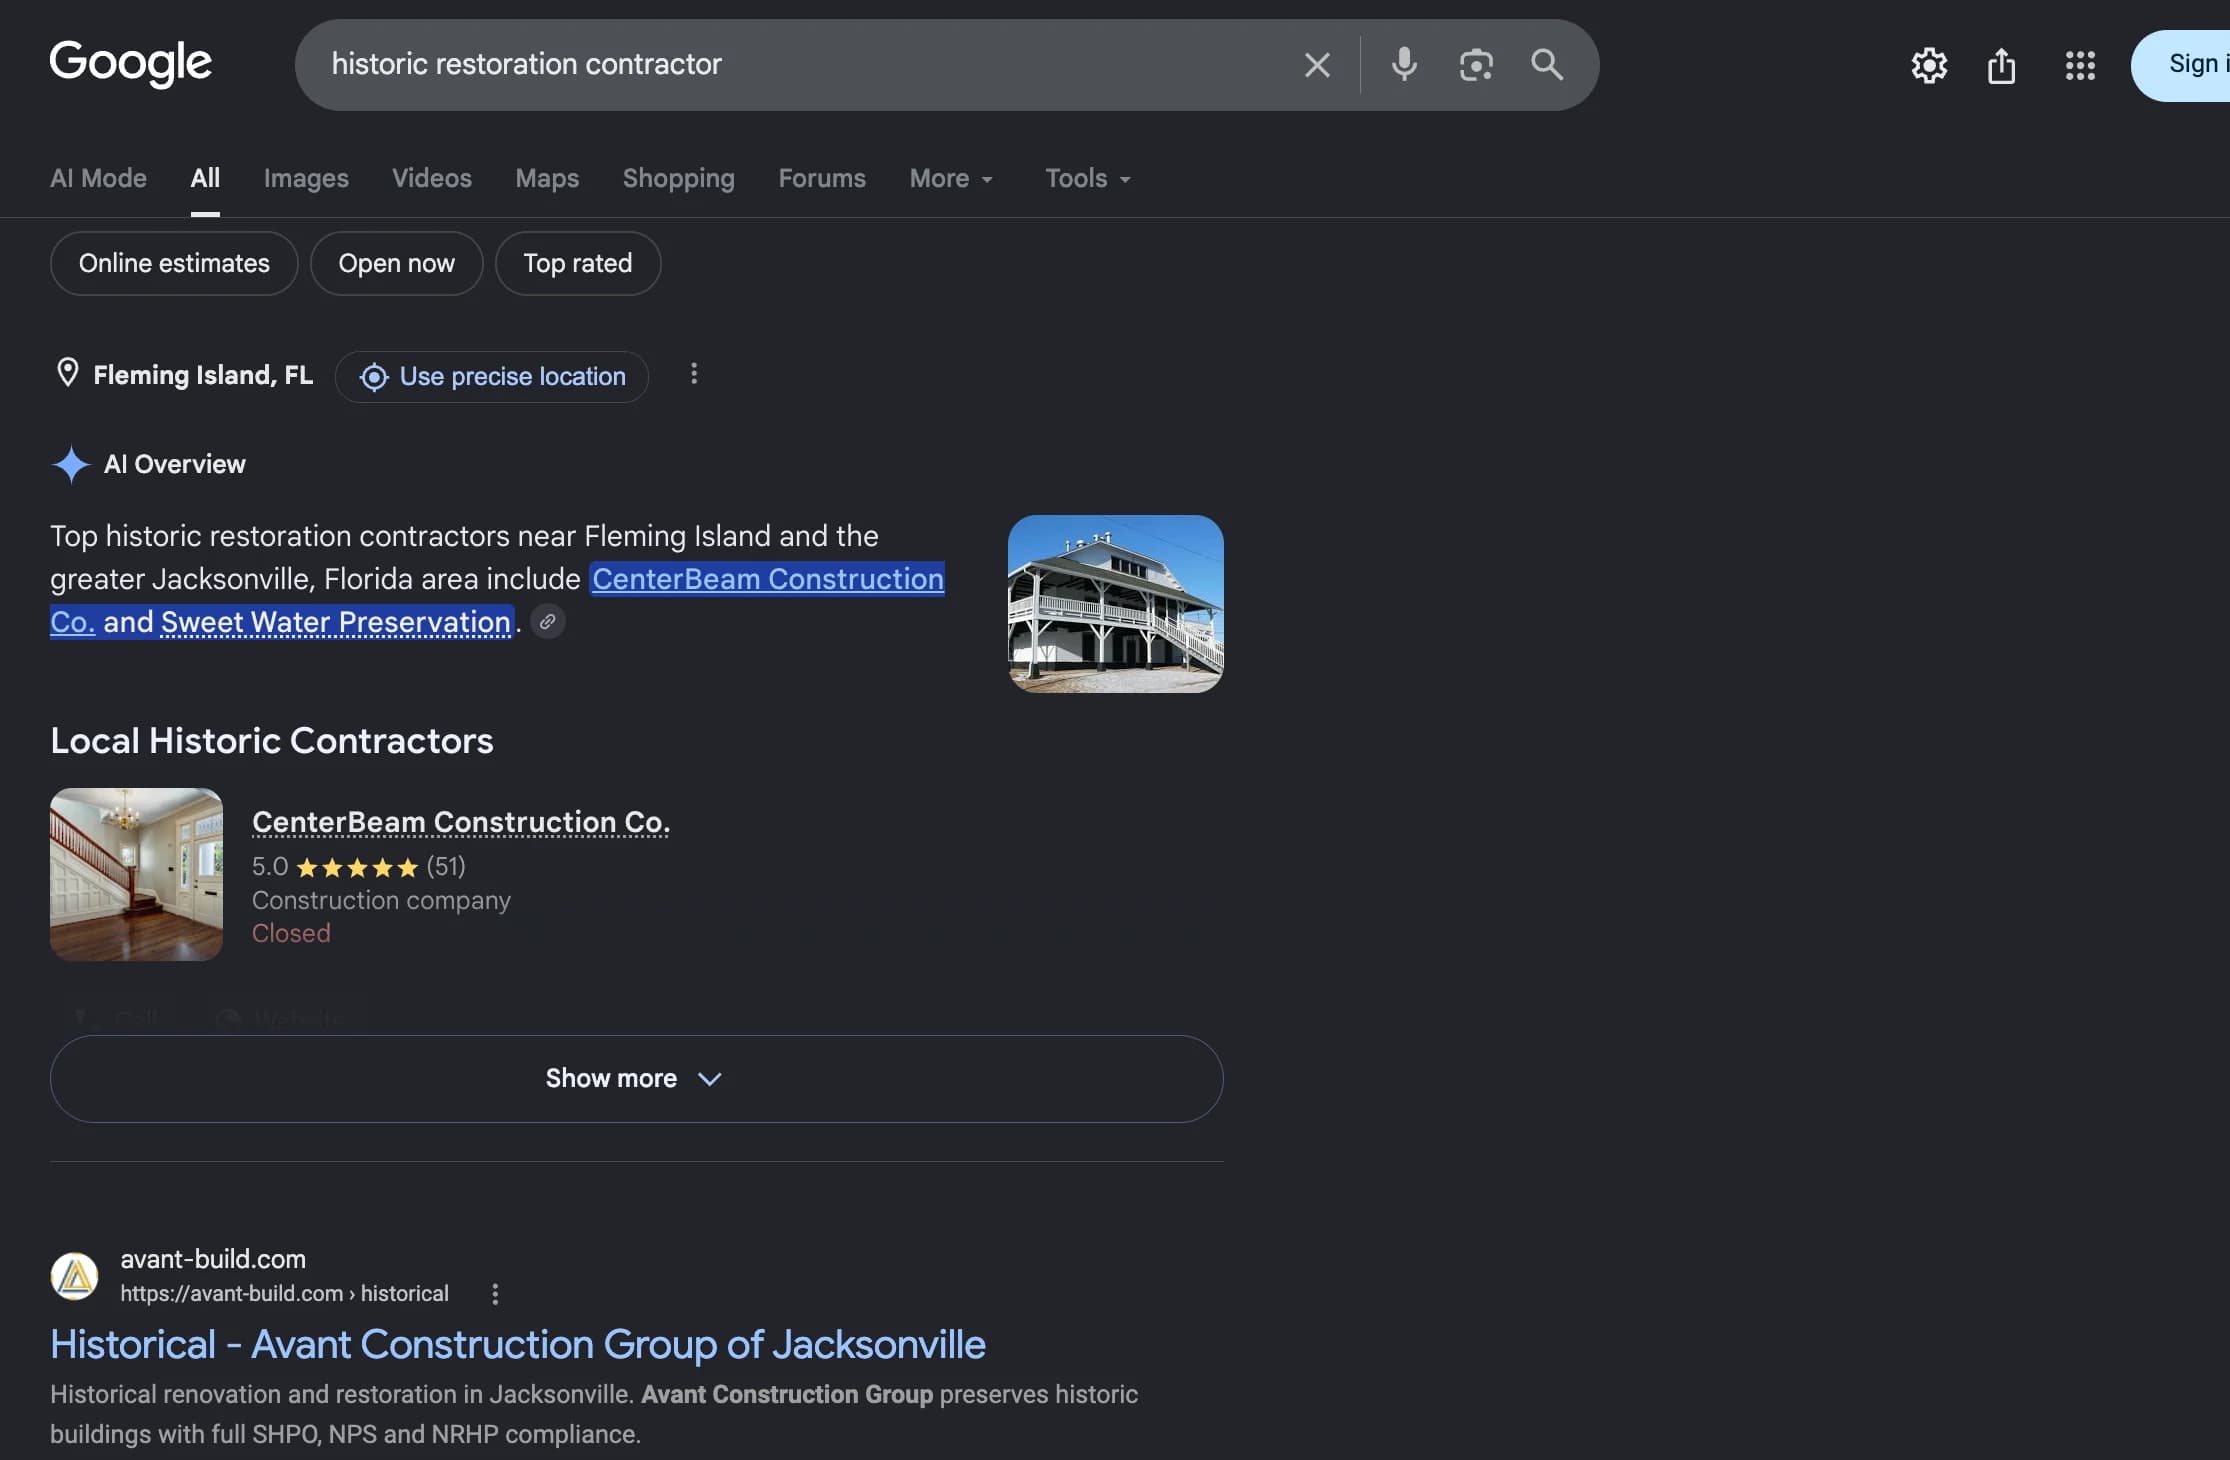The height and width of the screenshot is (1460, 2230).
Task: Click the Fleming Island, FL location text
Action: (203, 375)
